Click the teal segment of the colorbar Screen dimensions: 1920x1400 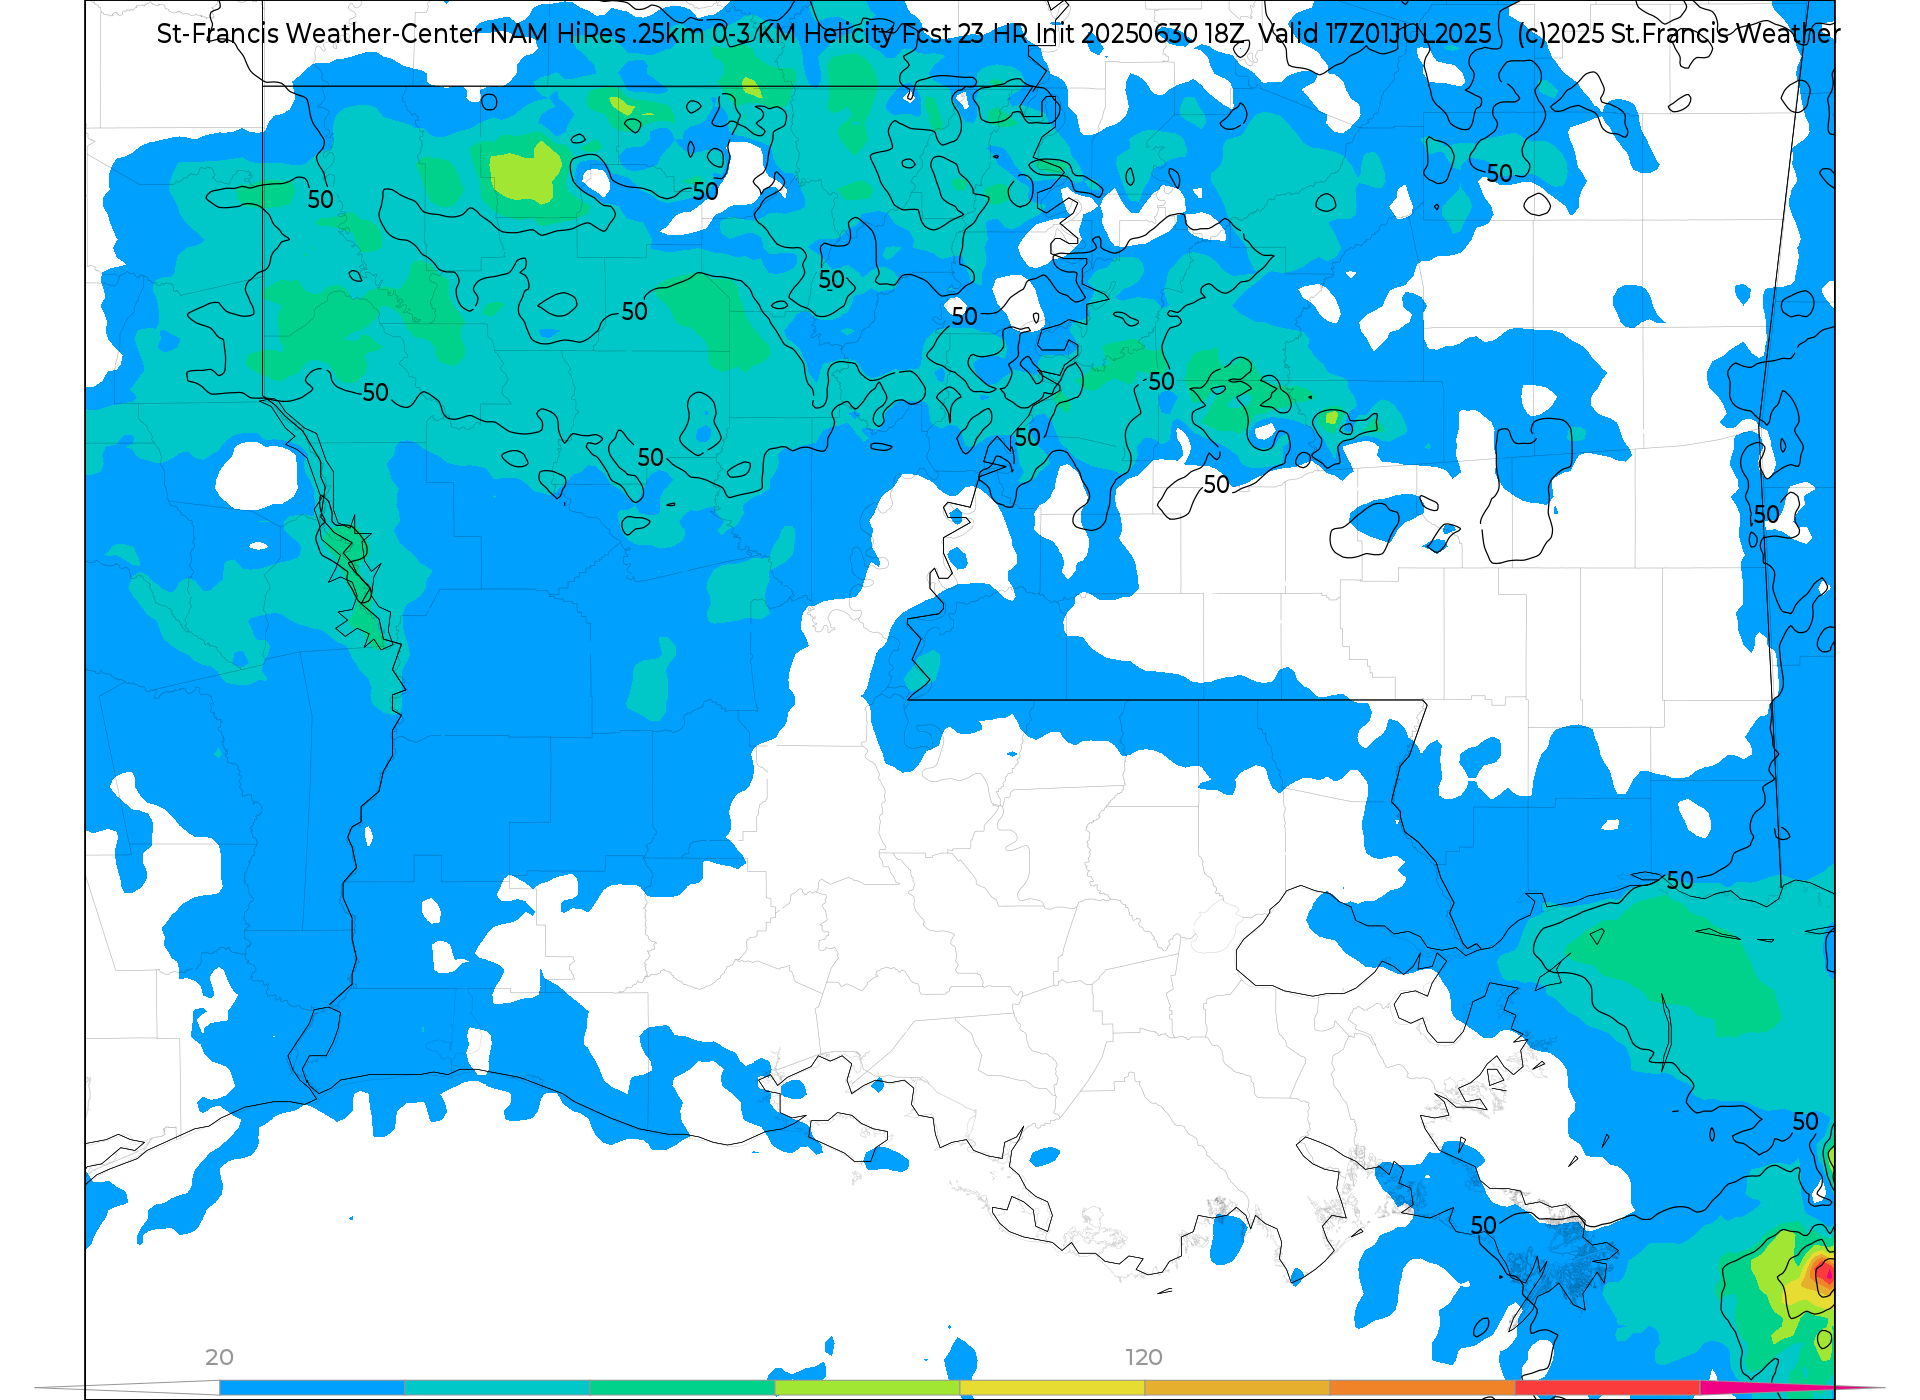coord(497,1388)
